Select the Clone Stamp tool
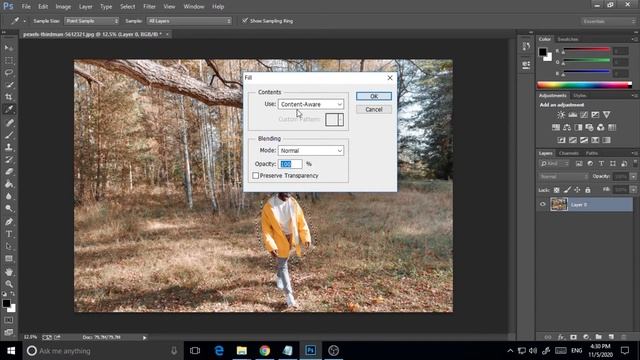Viewport: 640px width, 360px height. 9,147
